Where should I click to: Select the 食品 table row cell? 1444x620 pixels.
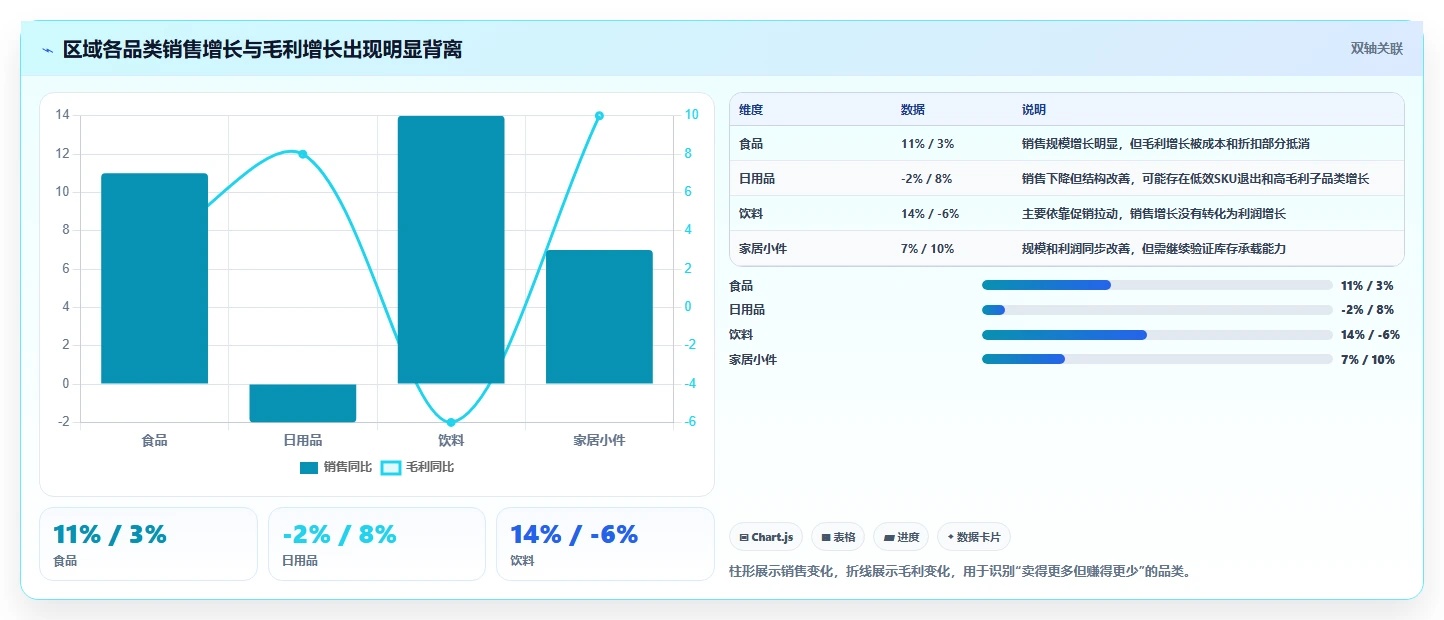coord(751,144)
